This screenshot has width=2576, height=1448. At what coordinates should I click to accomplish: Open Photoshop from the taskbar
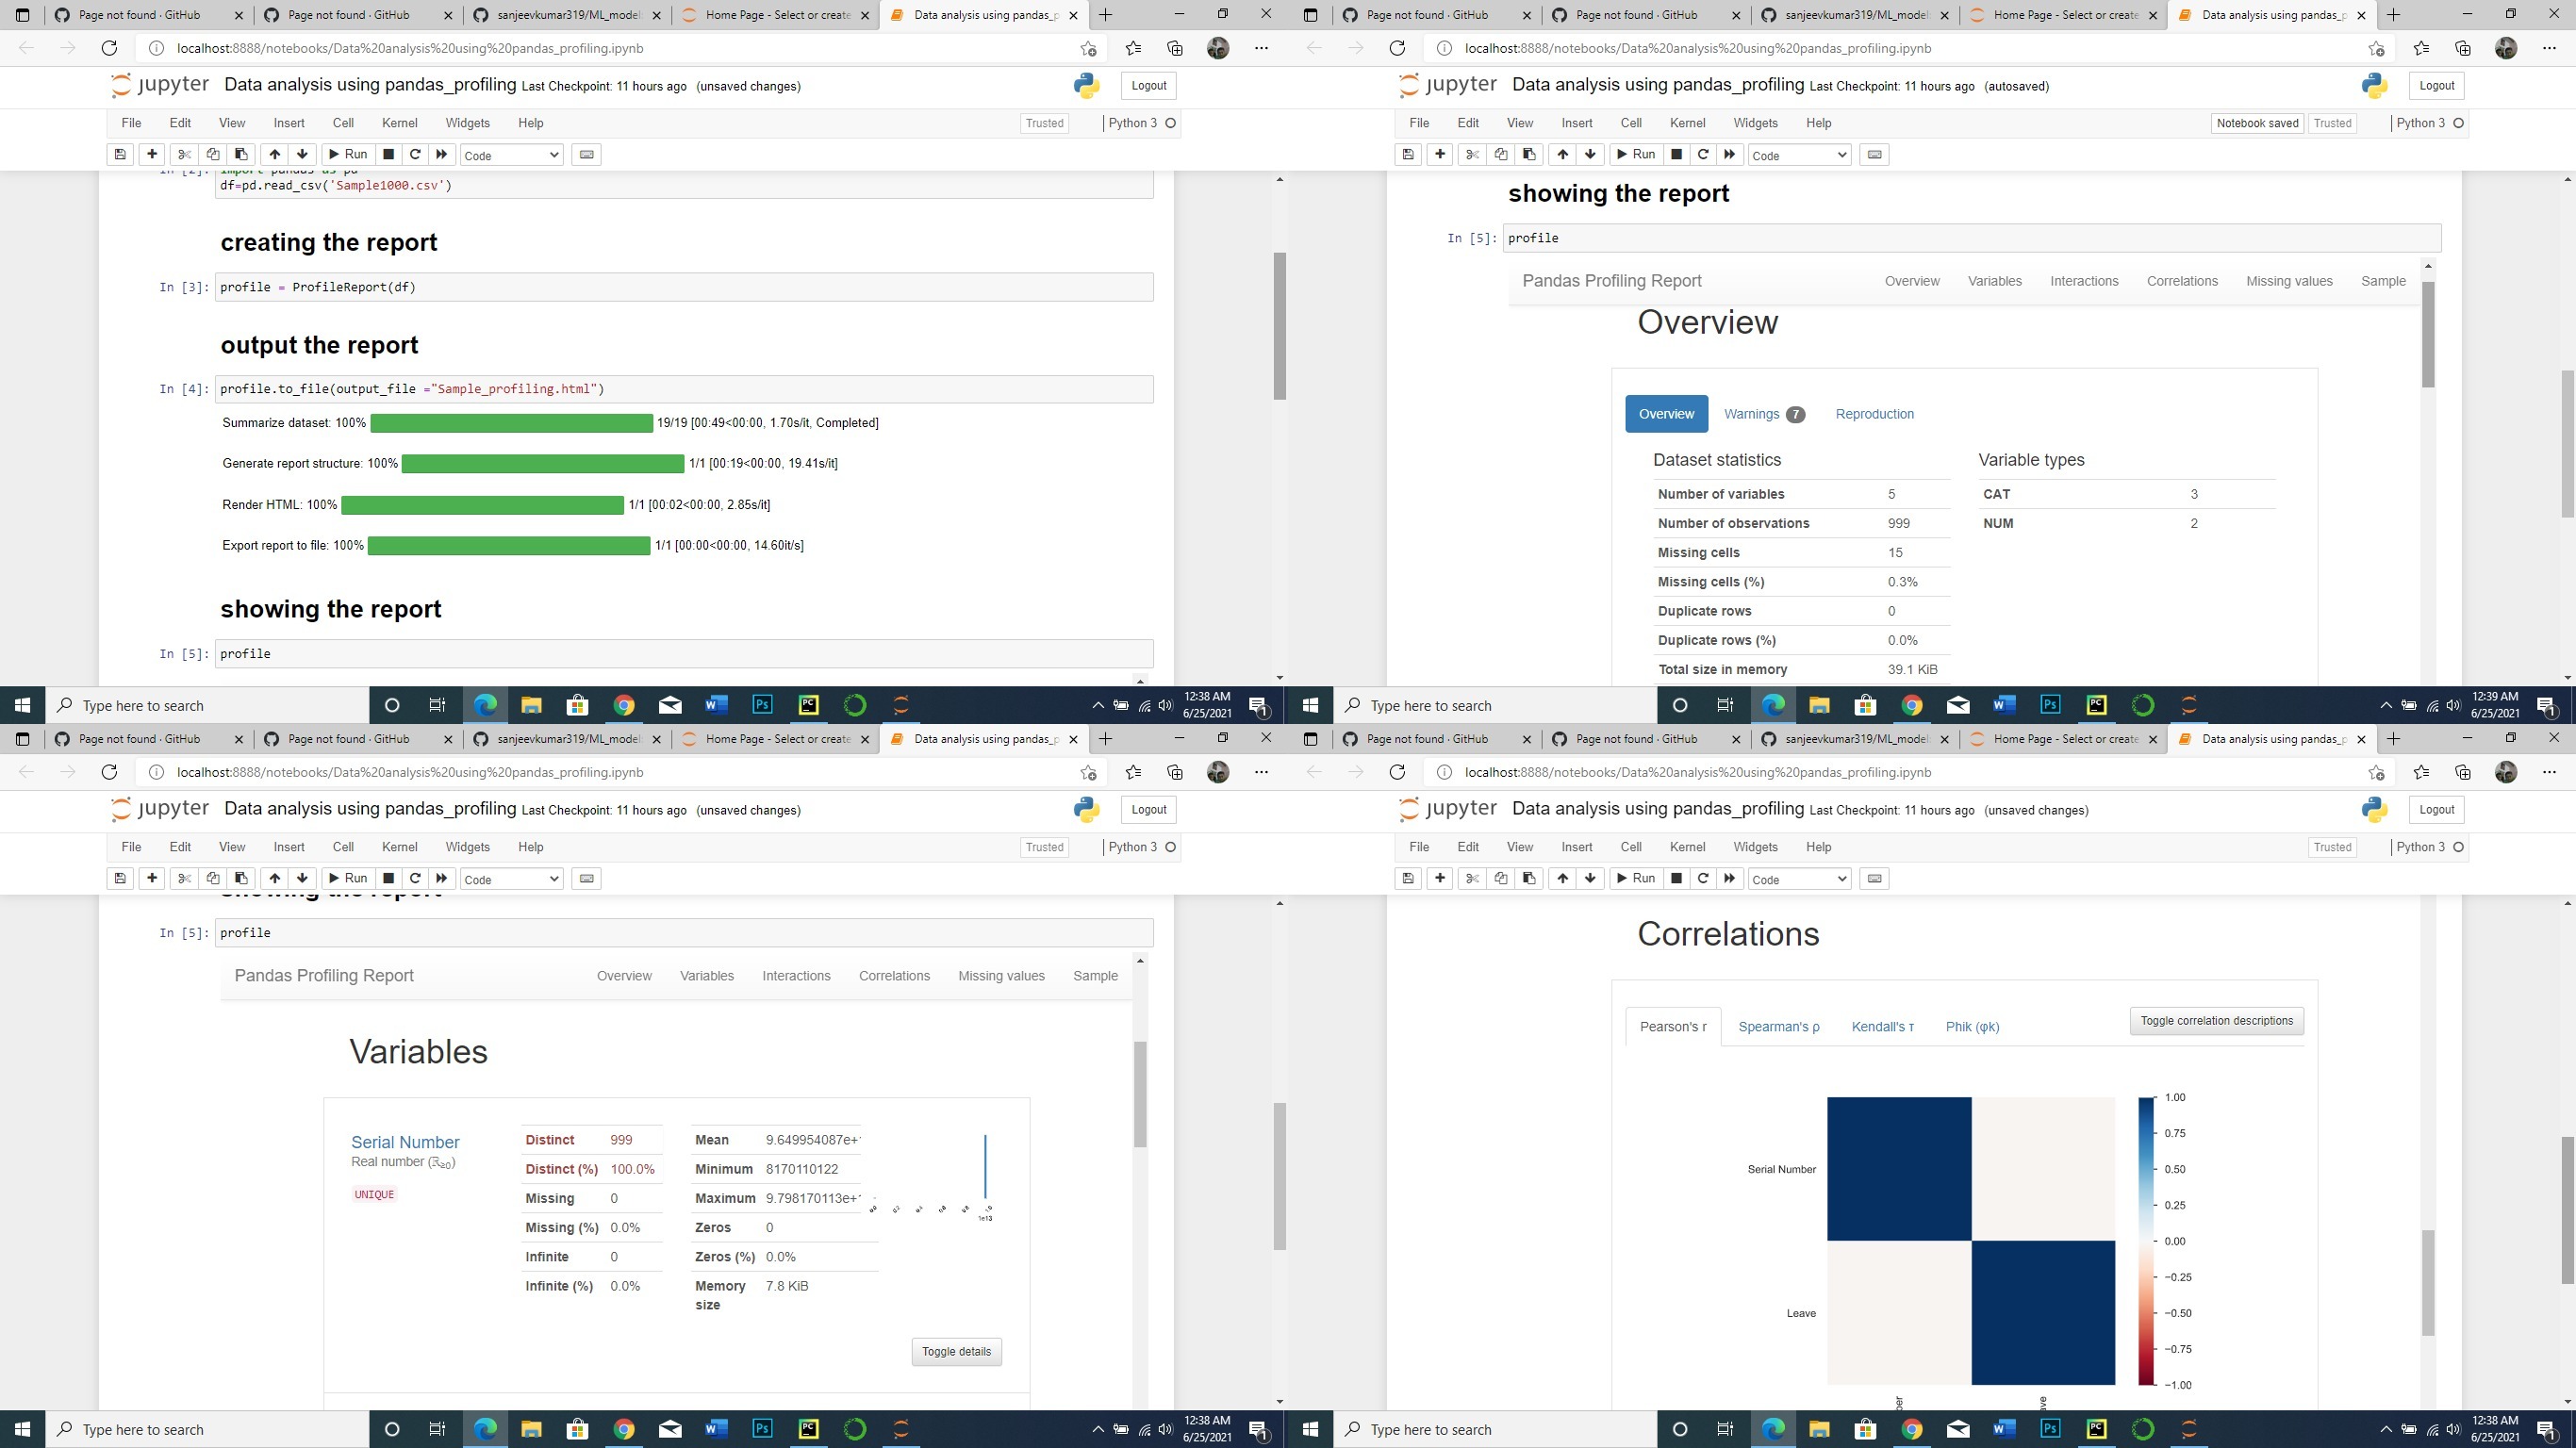(762, 705)
